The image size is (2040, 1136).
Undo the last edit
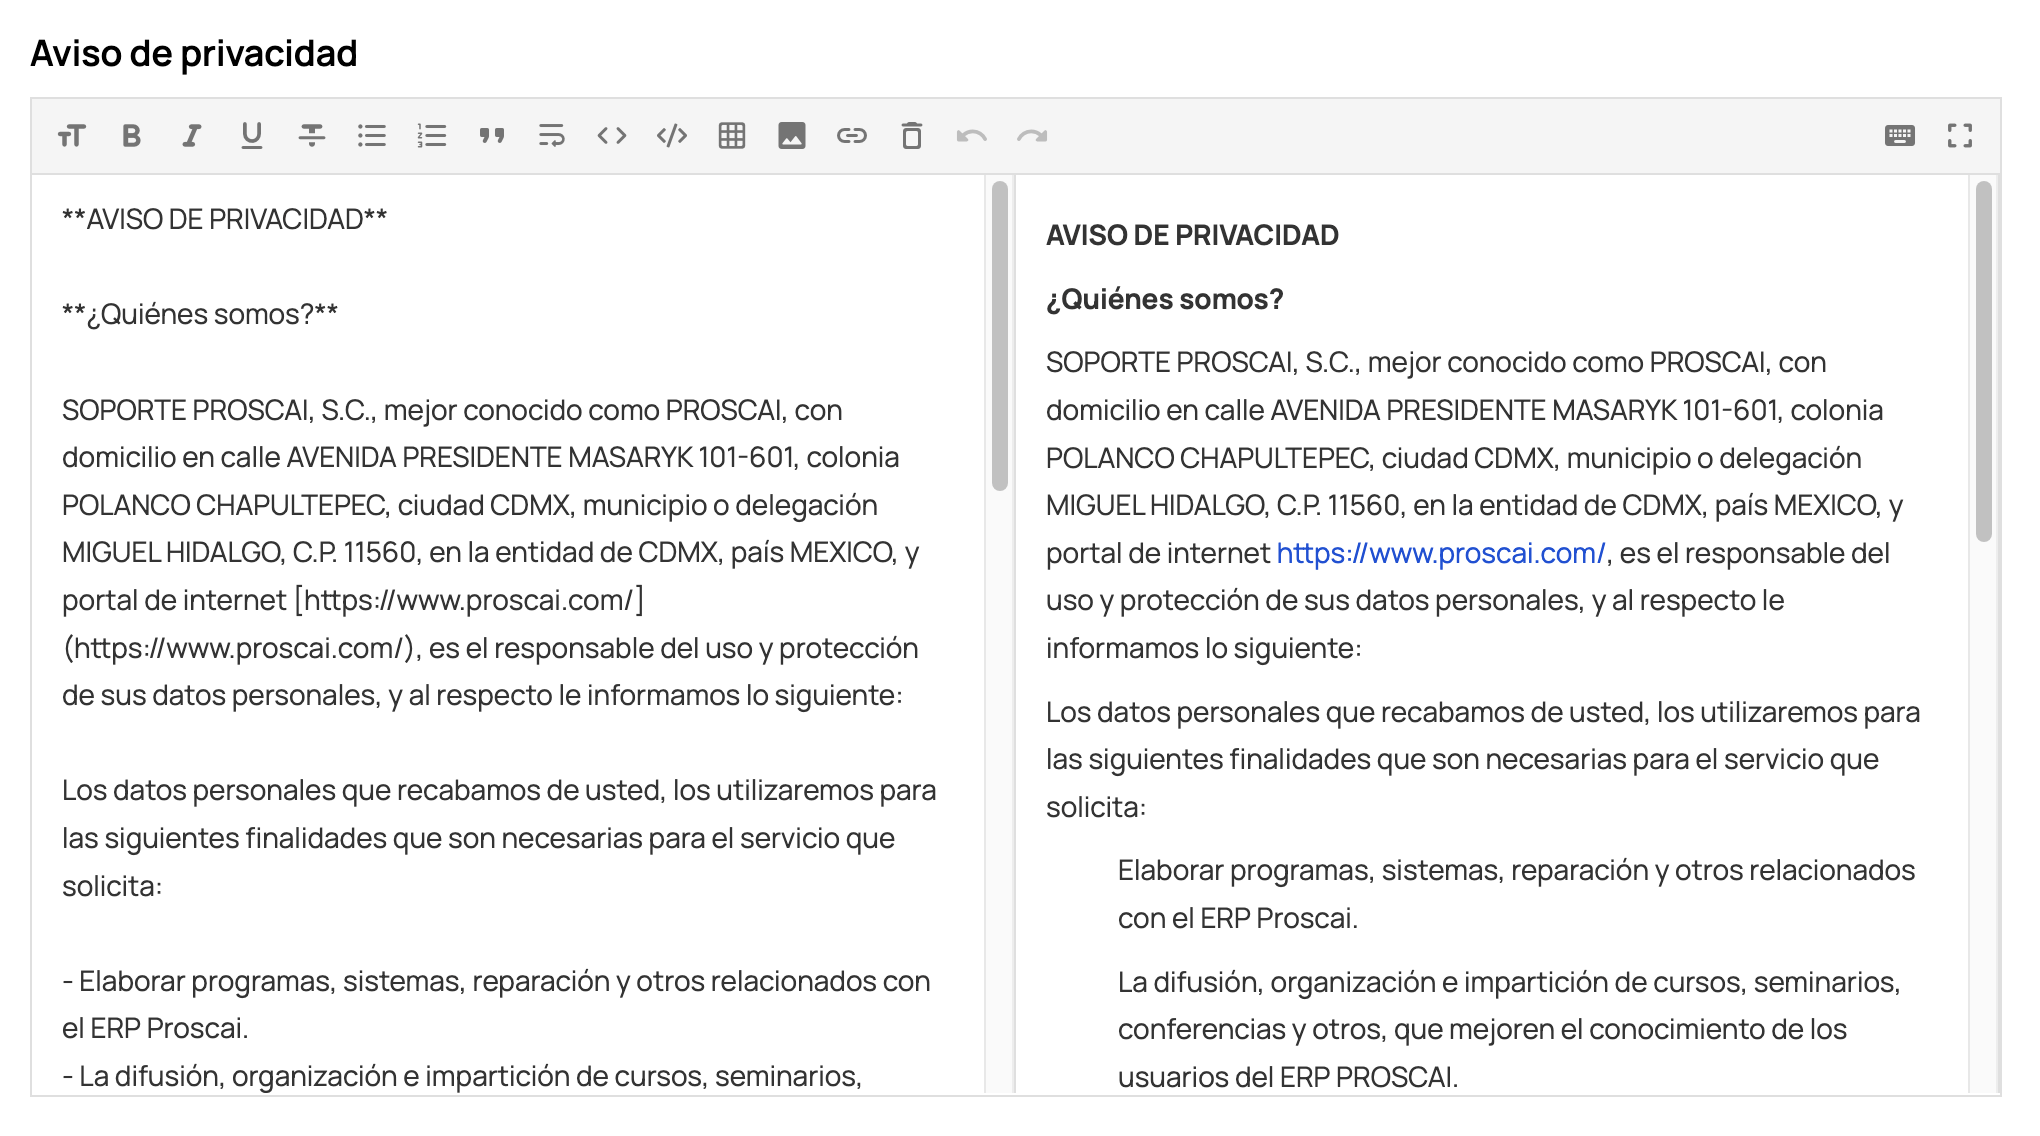coord(971,136)
